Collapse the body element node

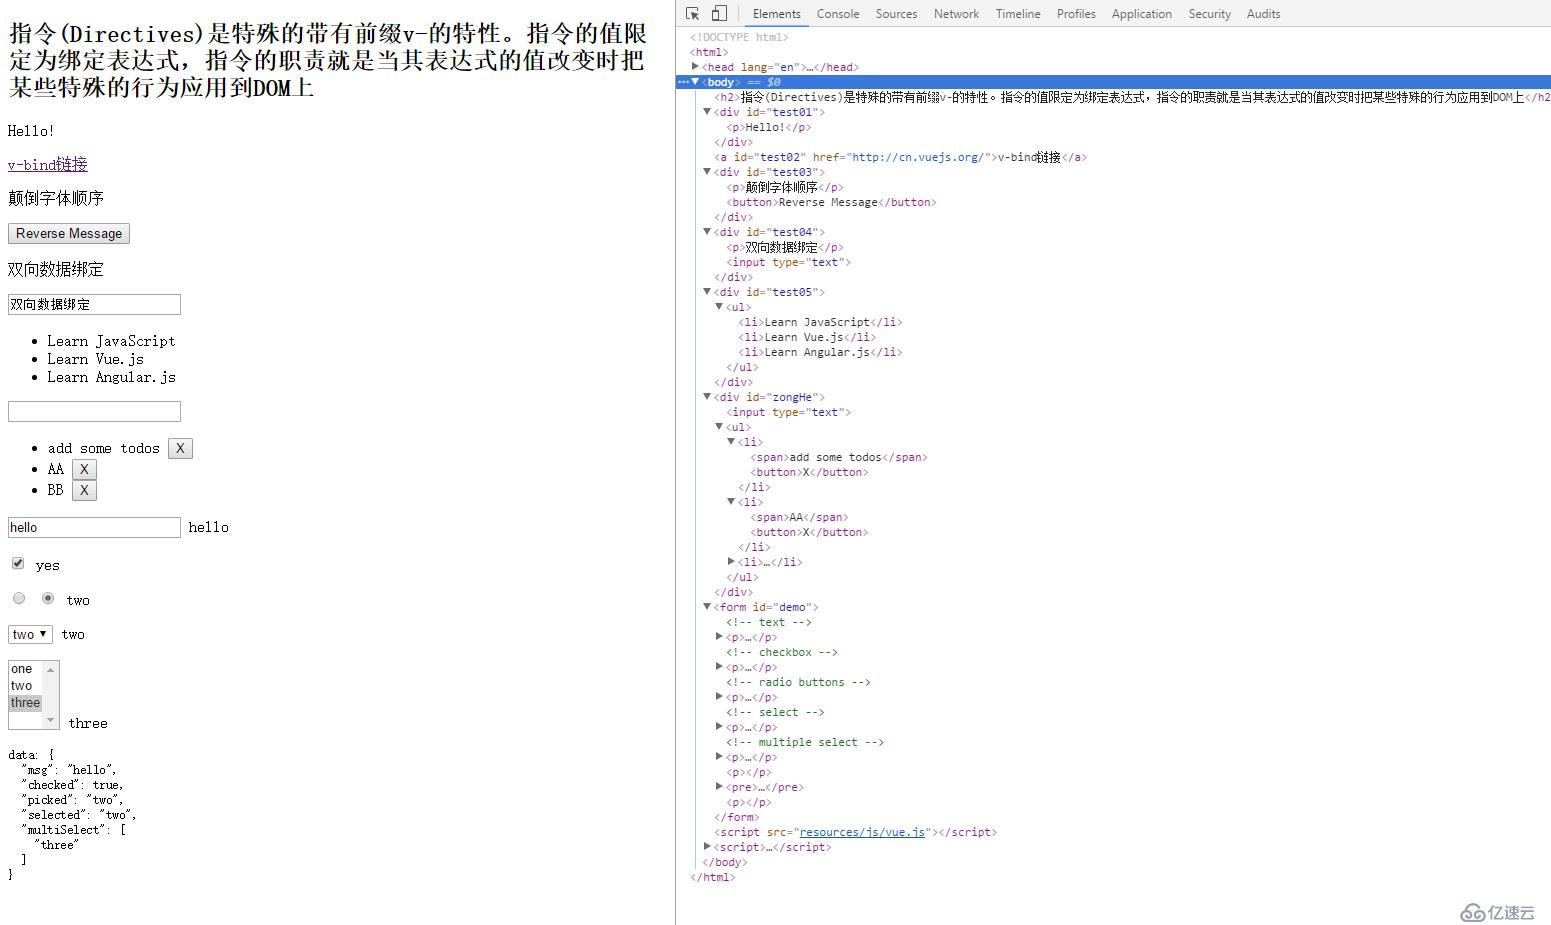[x=695, y=82]
